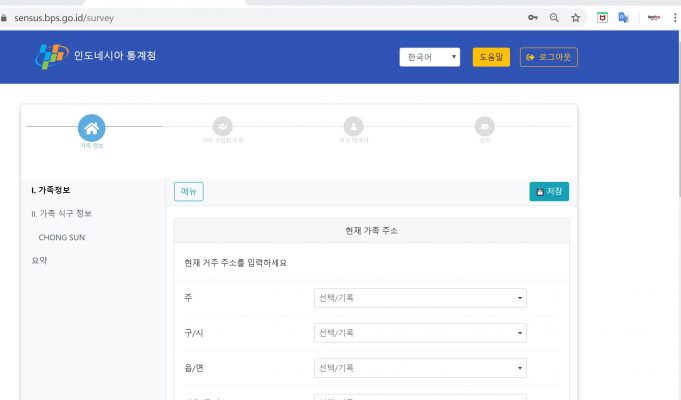
Task: Click the person data step icon
Action: pos(353,126)
